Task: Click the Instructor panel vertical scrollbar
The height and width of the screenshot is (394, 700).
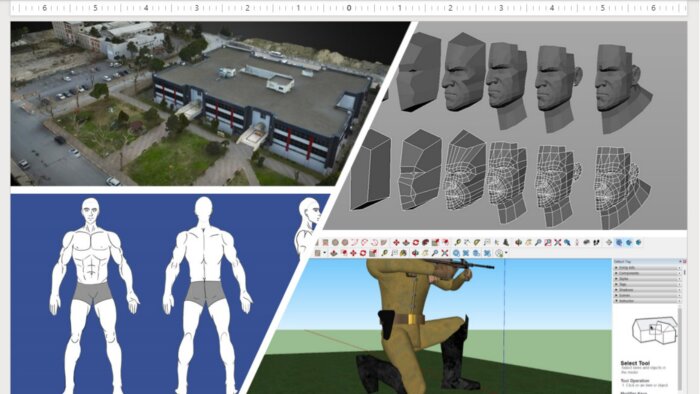Action: pyautogui.click(x=680, y=348)
